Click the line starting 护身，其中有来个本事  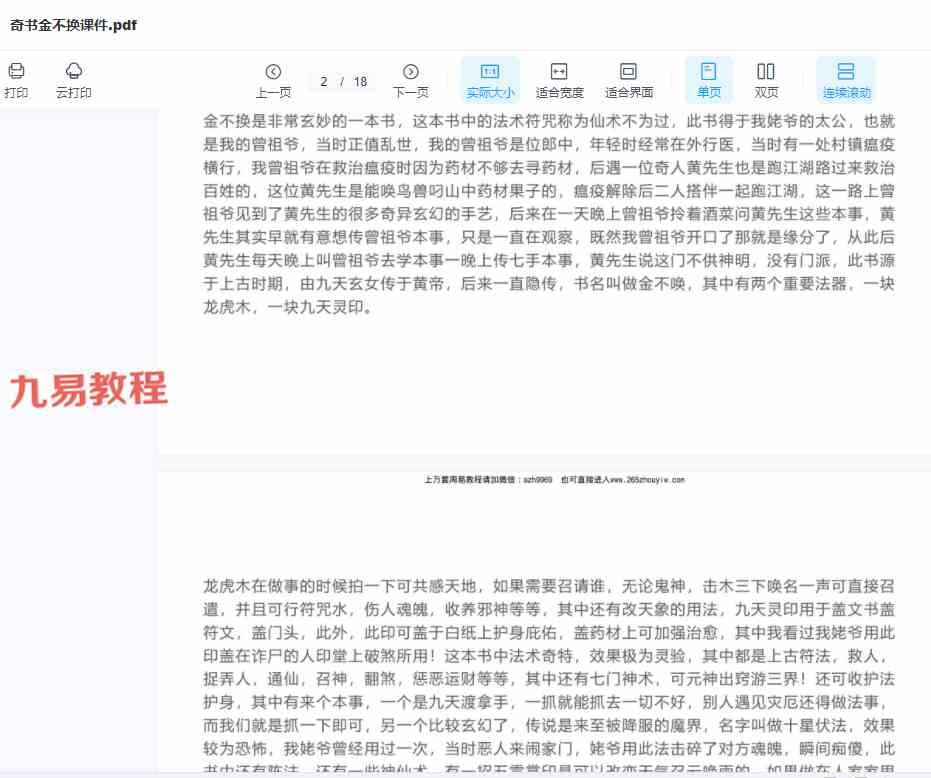click(548, 701)
